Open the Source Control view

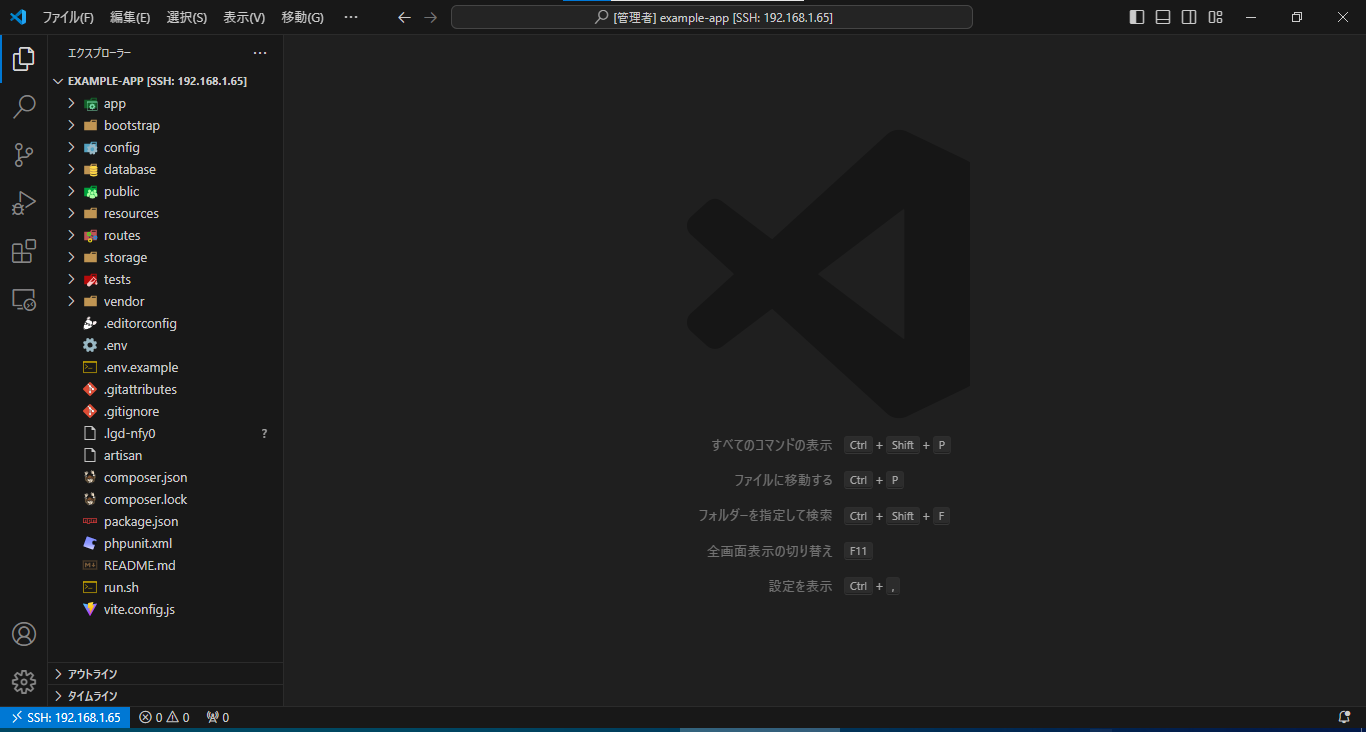click(x=24, y=155)
